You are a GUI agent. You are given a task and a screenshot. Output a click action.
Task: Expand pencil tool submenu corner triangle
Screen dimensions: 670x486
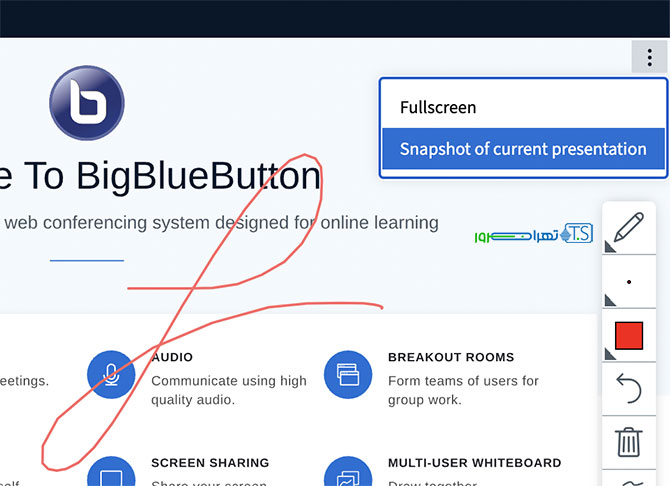(x=610, y=247)
